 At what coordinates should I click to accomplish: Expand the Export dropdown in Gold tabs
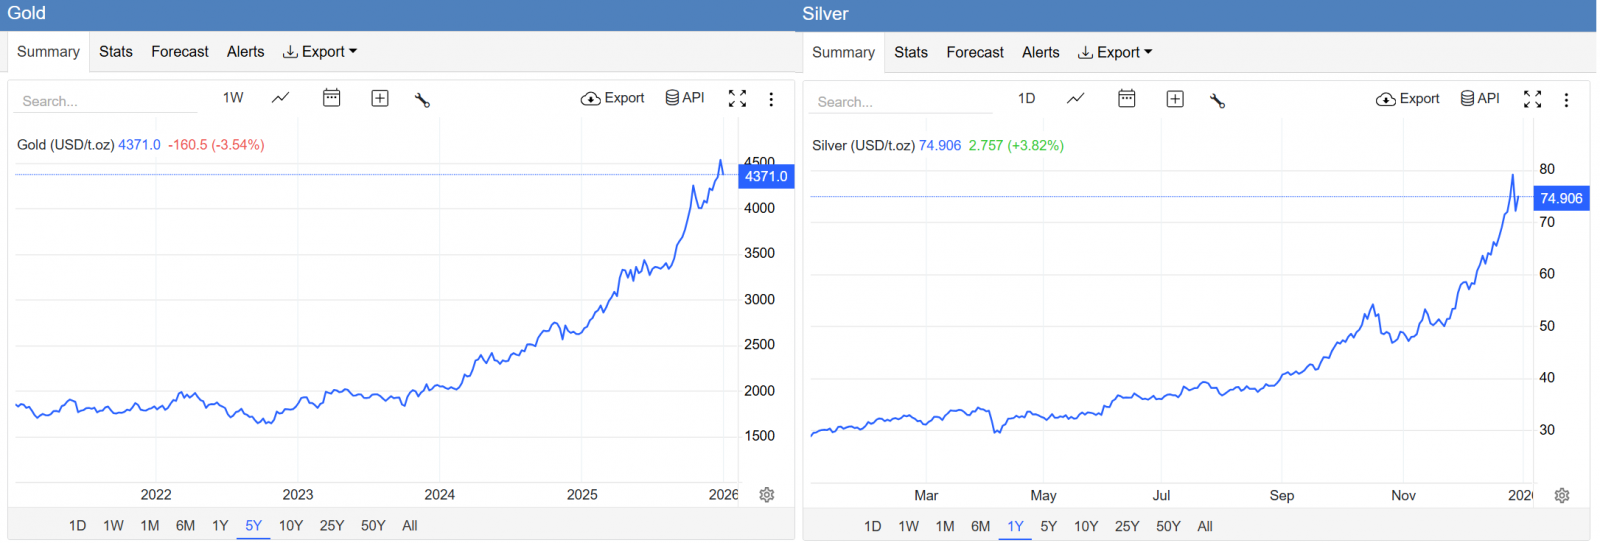click(x=320, y=52)
